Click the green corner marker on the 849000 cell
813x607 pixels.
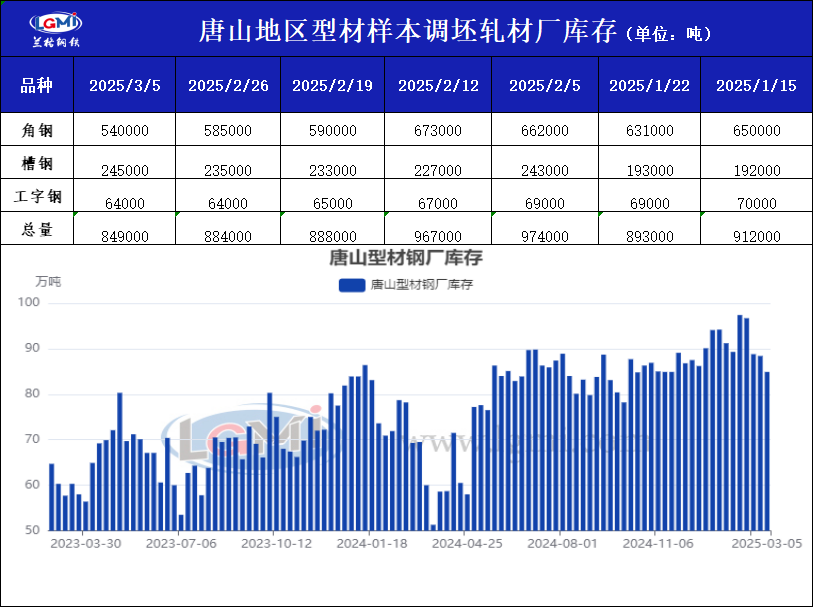75,215
